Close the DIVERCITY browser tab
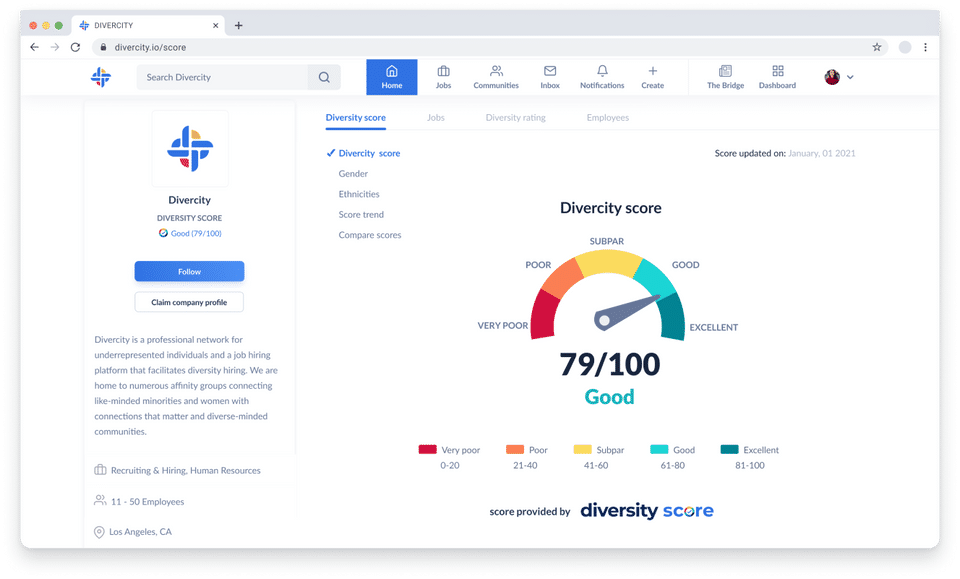Image resolution: width=960 pixels, height=579 pixels. click(216, 25)
